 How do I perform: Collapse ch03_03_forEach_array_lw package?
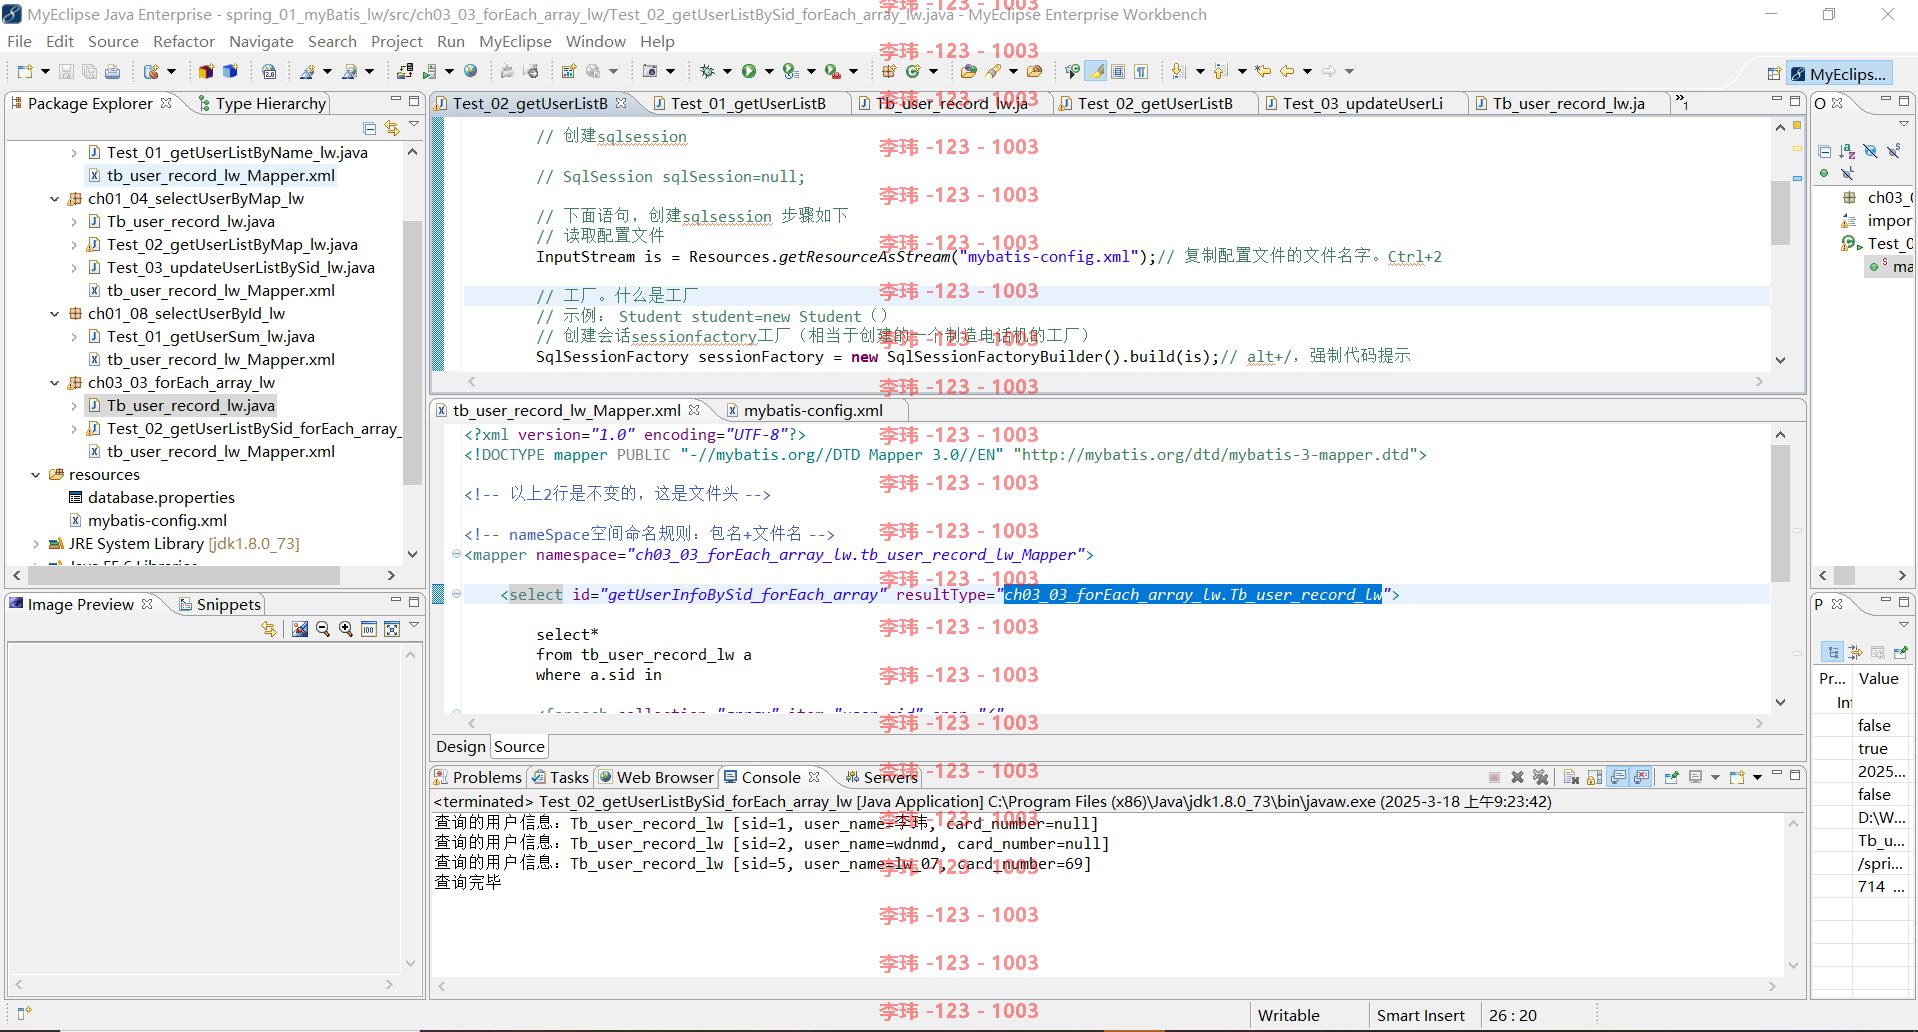click(54, 383)
